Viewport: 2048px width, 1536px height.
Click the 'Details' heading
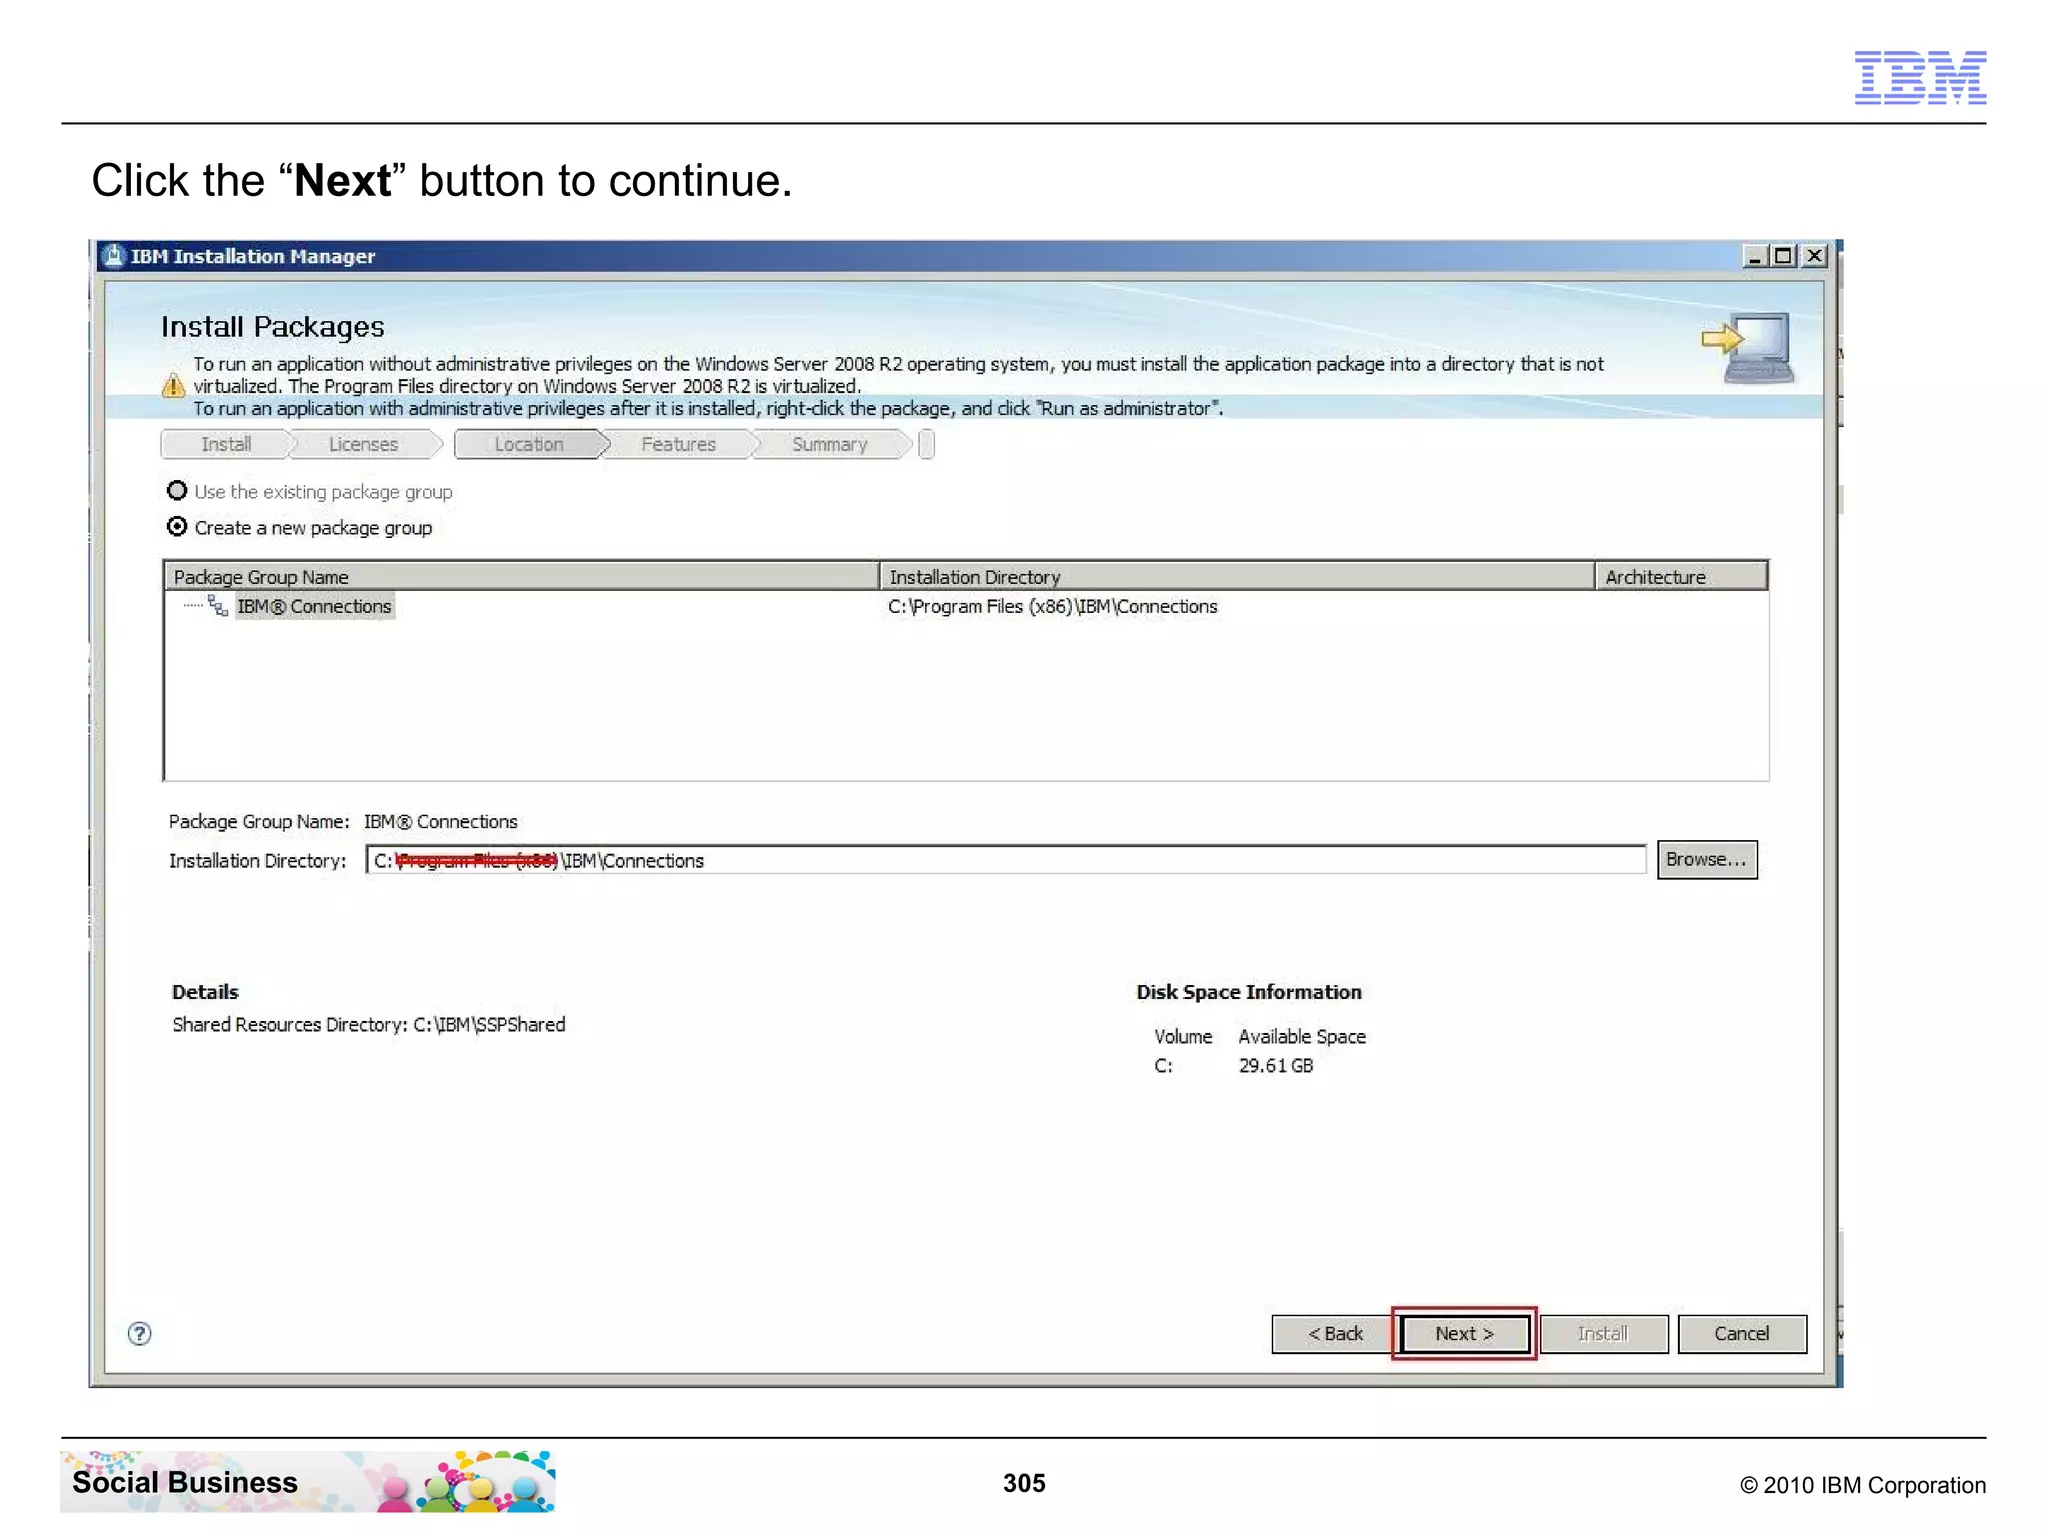205,991
